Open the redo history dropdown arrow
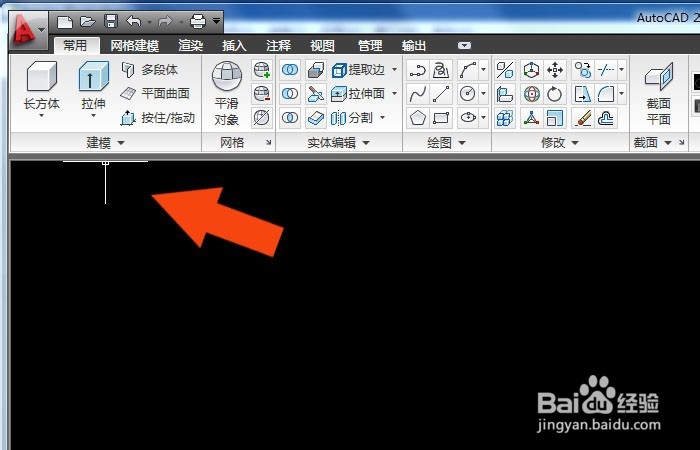Image resolution: width=700 pixels, height=450 pixels. (181, 21)
